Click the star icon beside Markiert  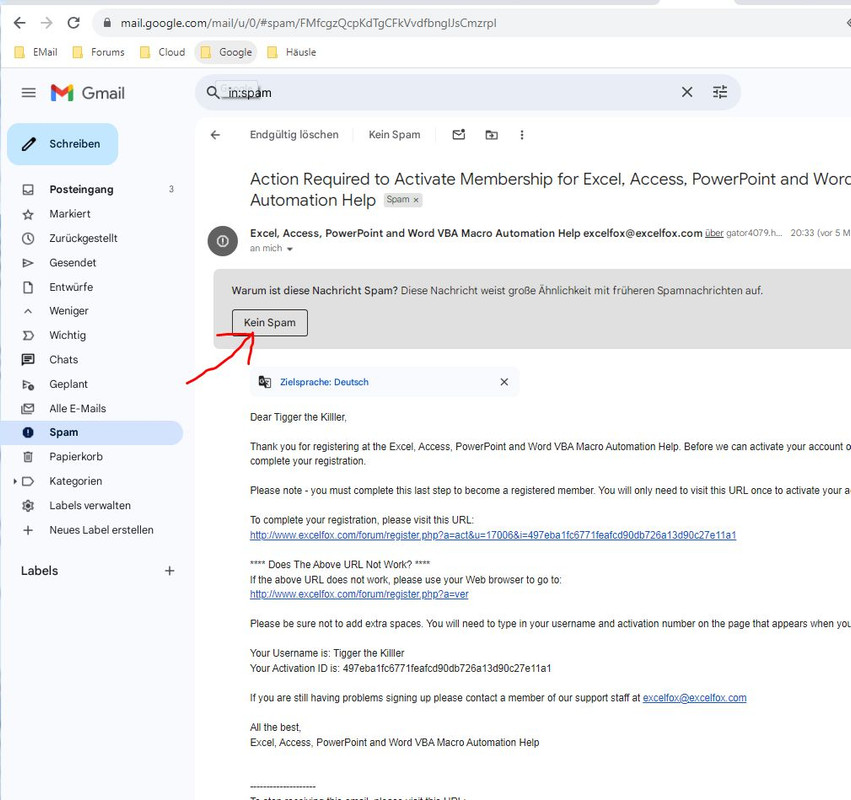(x=28, y=214)
